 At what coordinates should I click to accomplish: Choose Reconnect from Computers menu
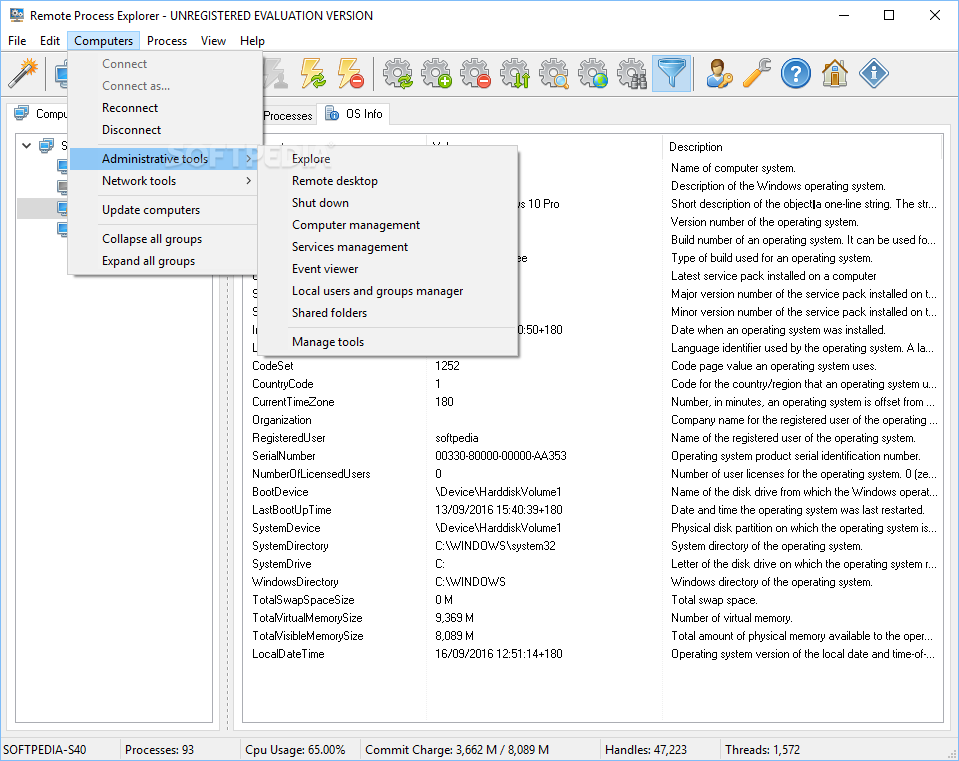click(163, 108)
